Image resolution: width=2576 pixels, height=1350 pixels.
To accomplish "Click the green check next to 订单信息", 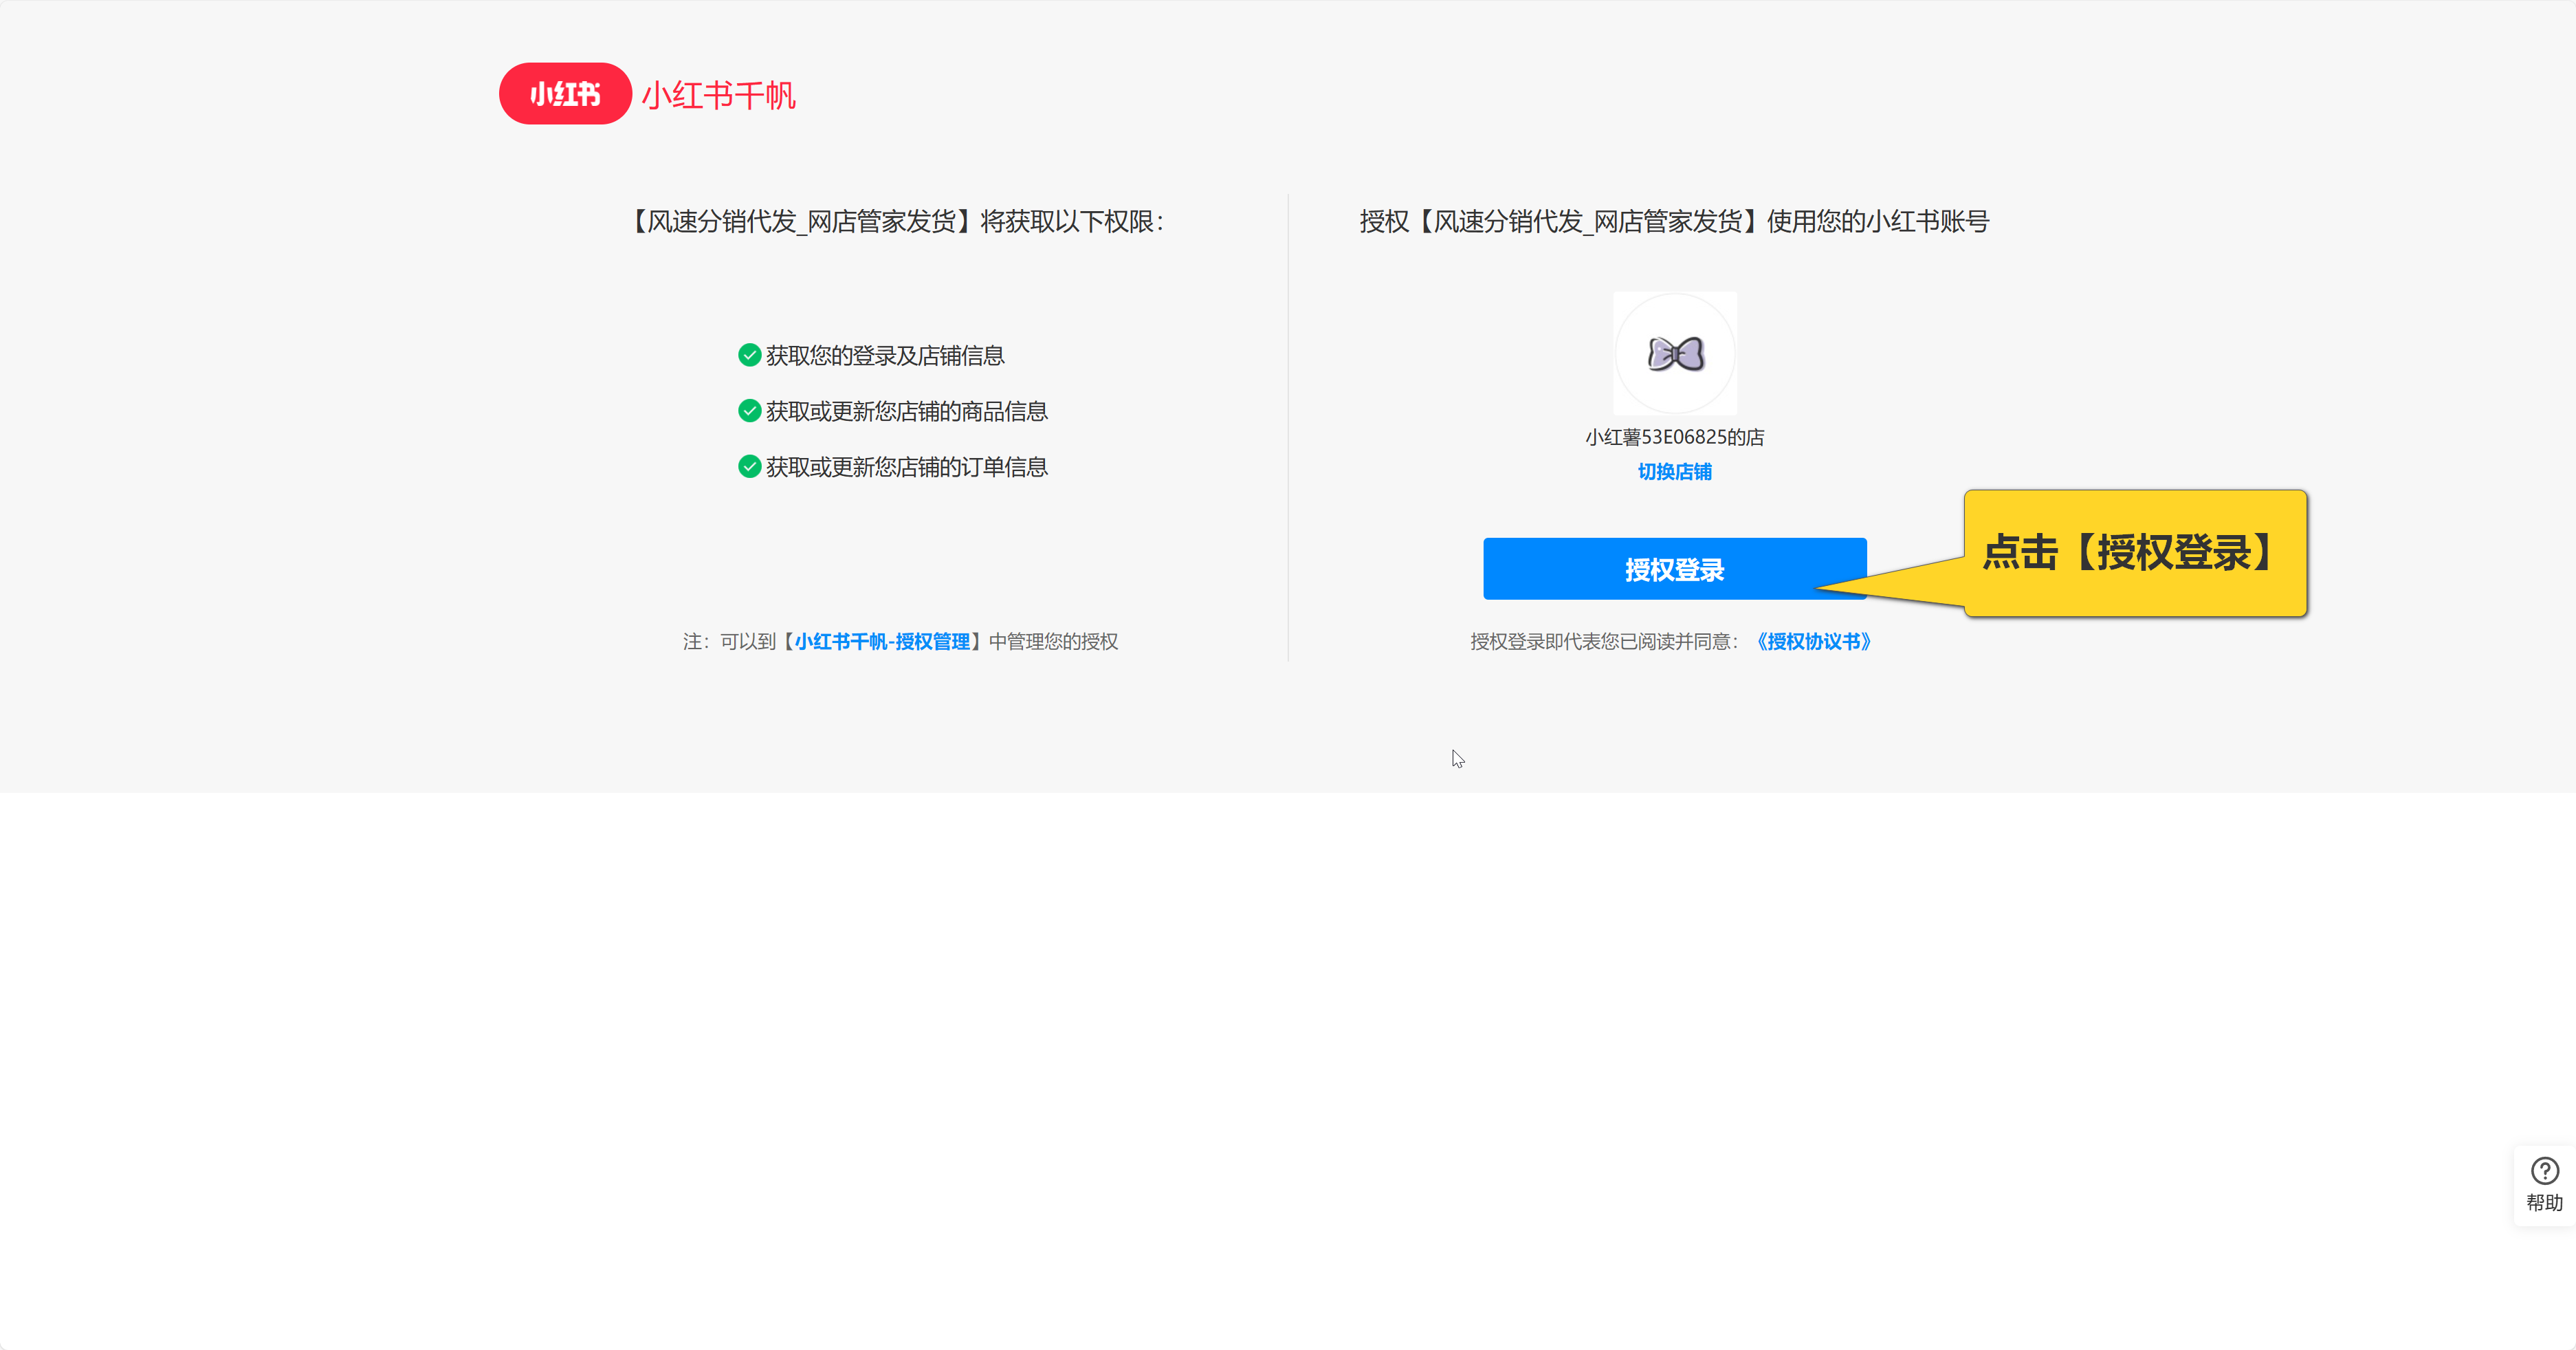I will (749, 467).
